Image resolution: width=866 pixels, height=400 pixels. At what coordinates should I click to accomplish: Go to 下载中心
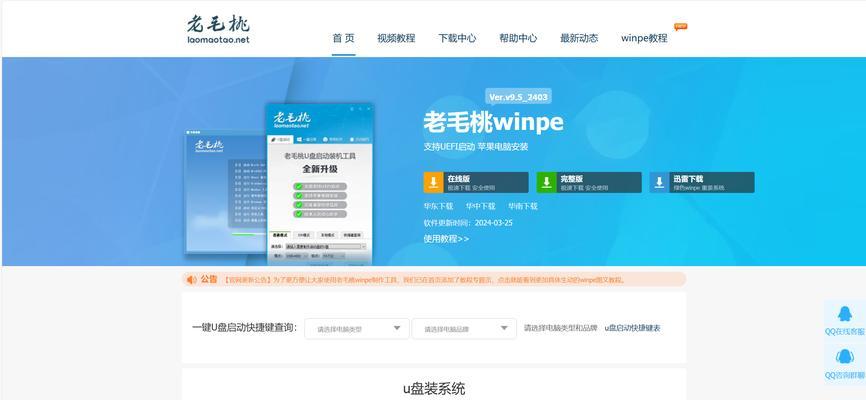(x=457, y=38)
